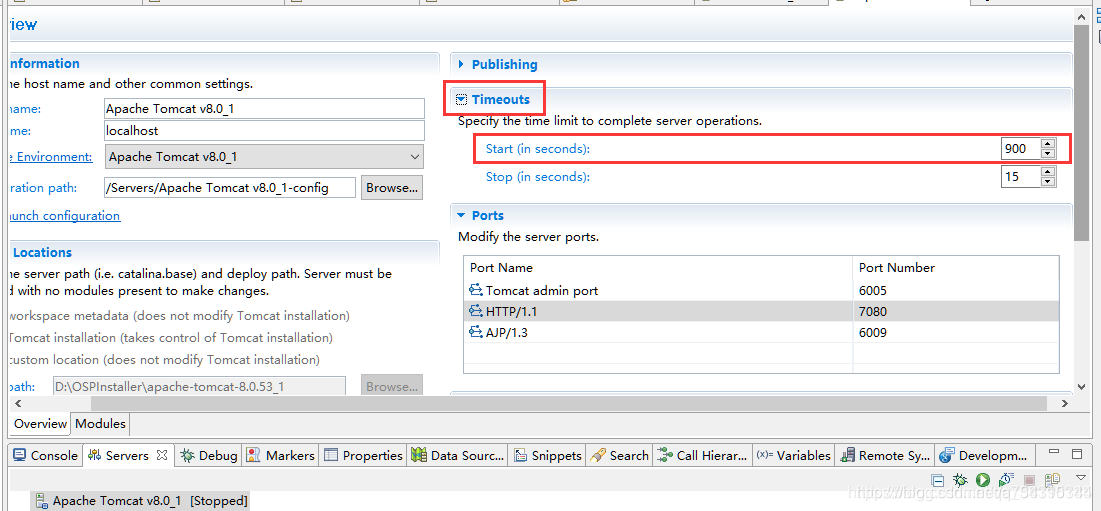Open the Properties tab
Image resolution: width=1101 pixels, height=511 pixels.
364,456
